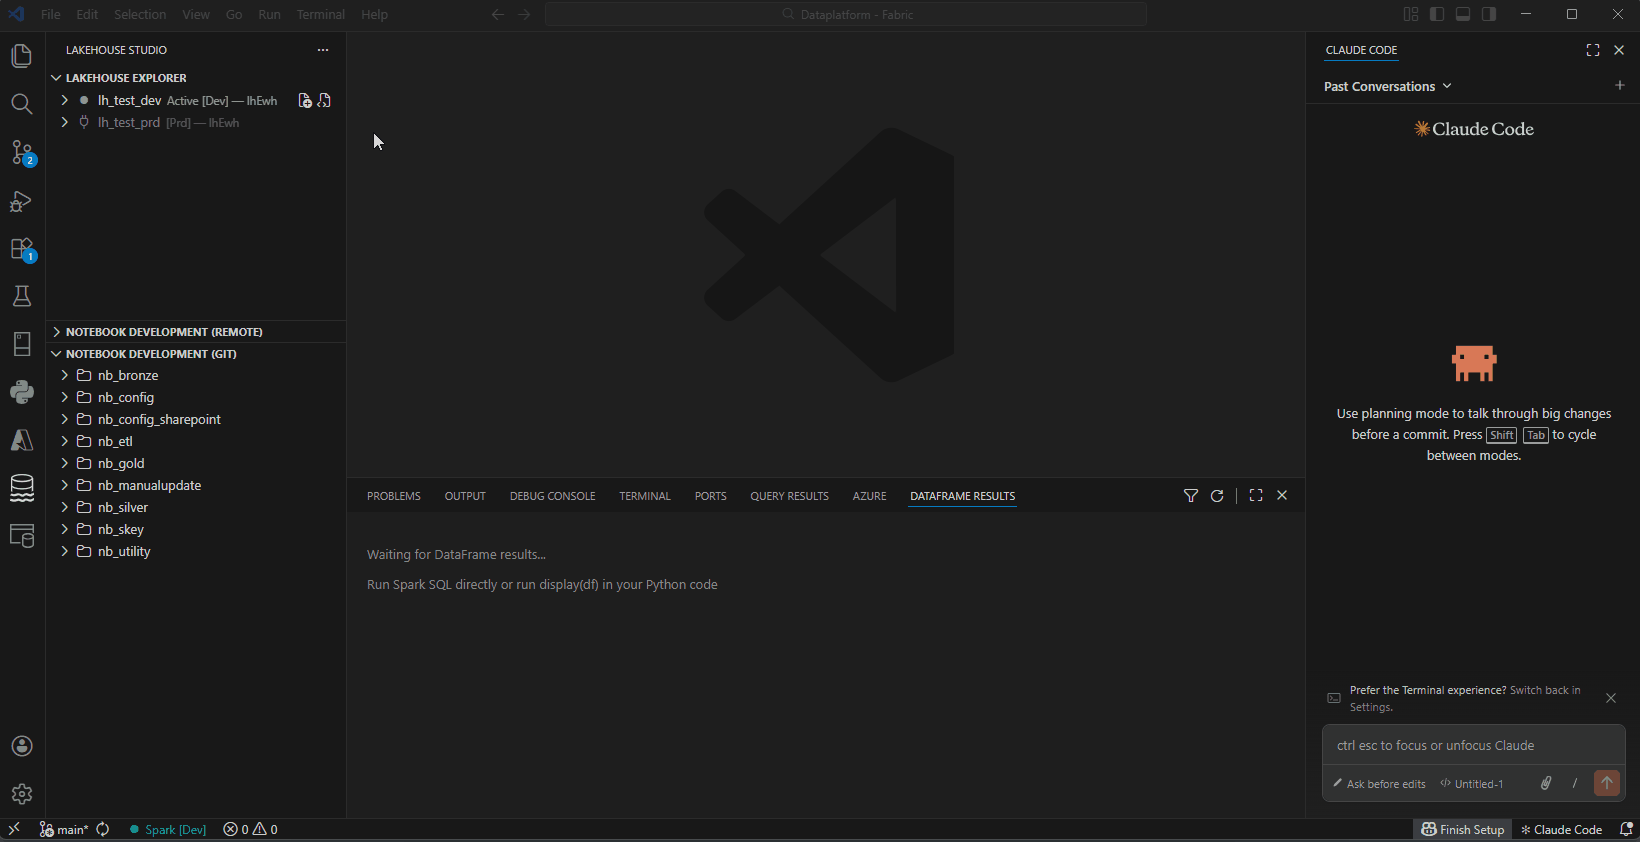Click the slash commands button in Claude input

coord(1575,783)
